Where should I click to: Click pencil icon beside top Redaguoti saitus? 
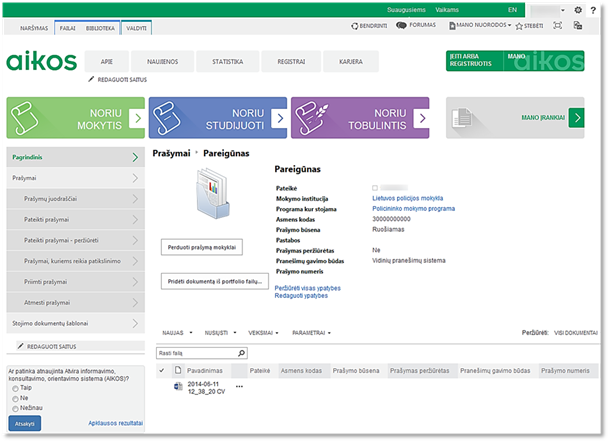(91, 79)
